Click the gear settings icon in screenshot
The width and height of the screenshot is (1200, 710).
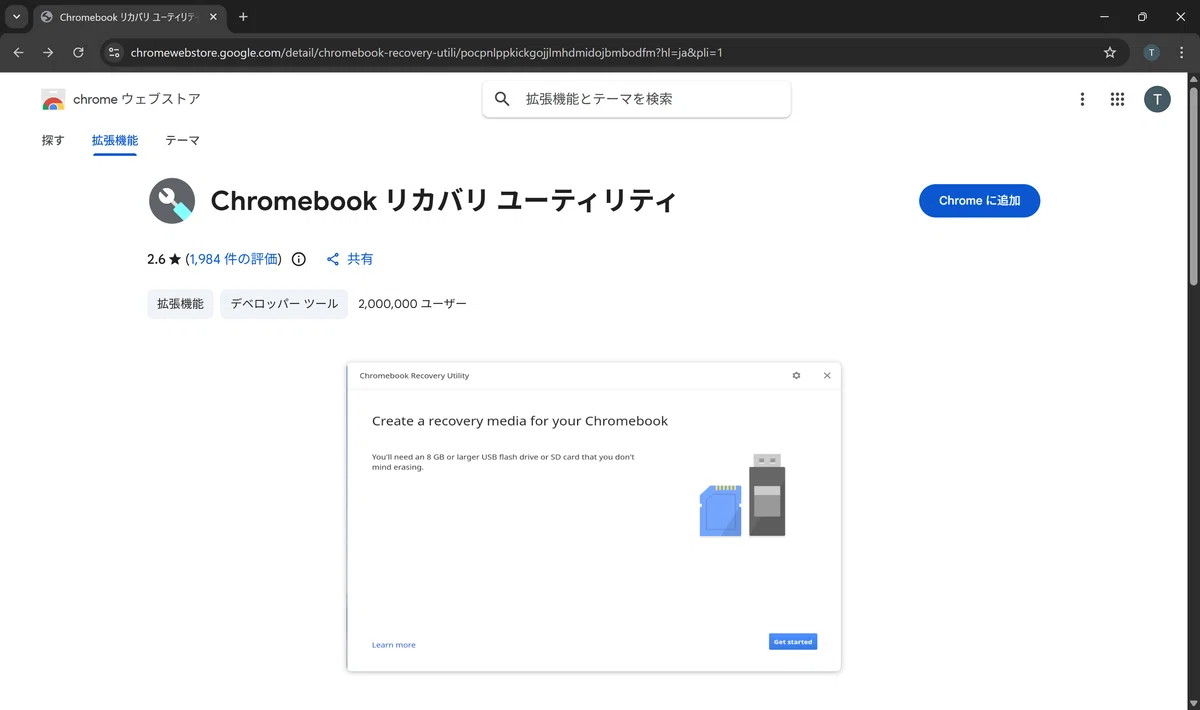pos(796,375)
